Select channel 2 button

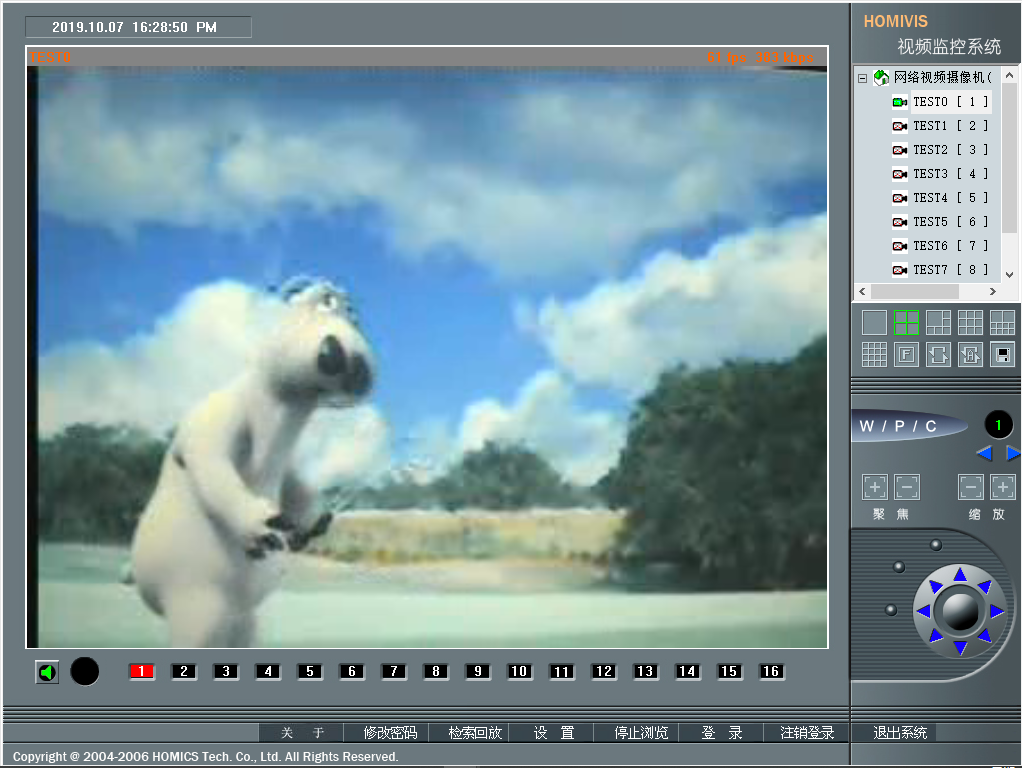[184, 672]
